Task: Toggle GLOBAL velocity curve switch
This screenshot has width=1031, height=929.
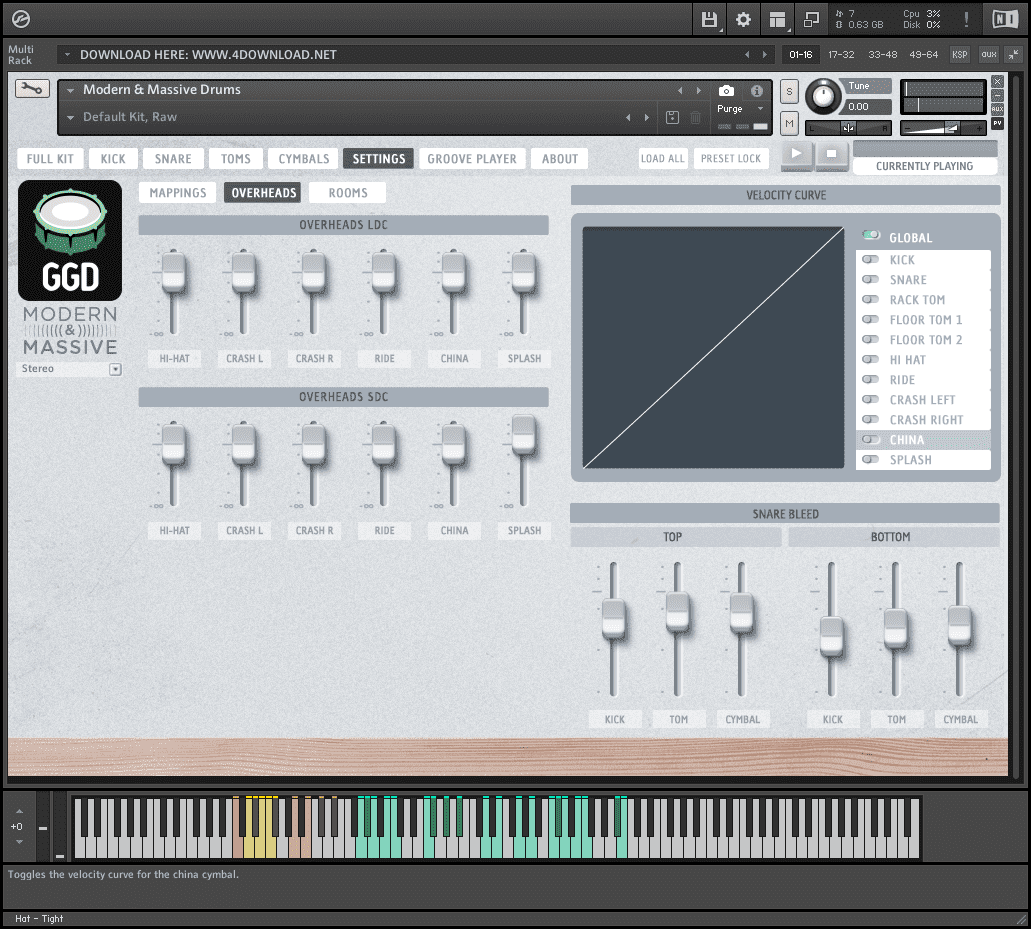Action: pyautogui.click(x=871, y=235)
